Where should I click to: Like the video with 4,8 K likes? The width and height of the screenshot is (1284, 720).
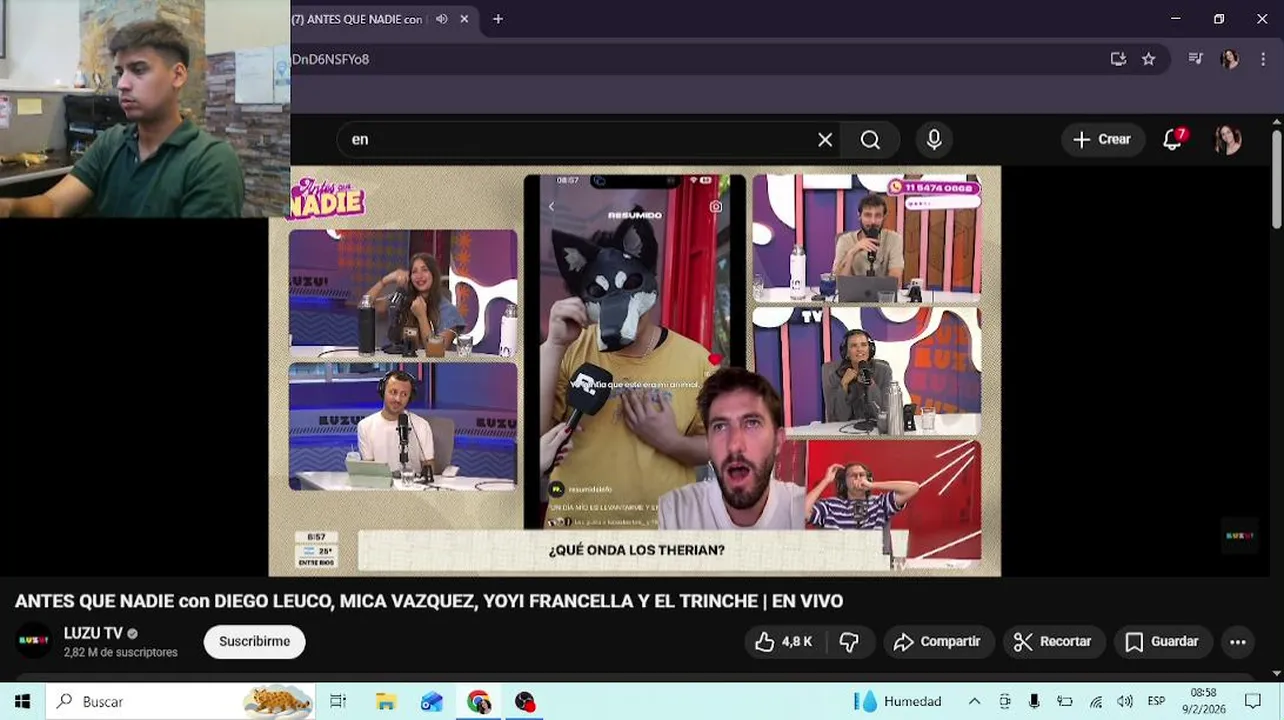[x=784, y=642]
